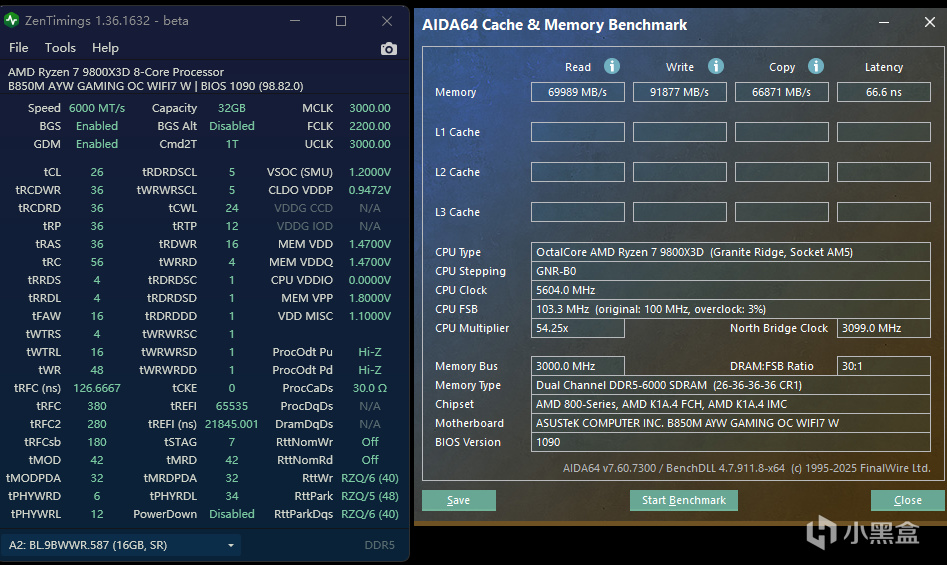Click the Memory Latency result field
The image size is (947, 565).
pos(883,92)
